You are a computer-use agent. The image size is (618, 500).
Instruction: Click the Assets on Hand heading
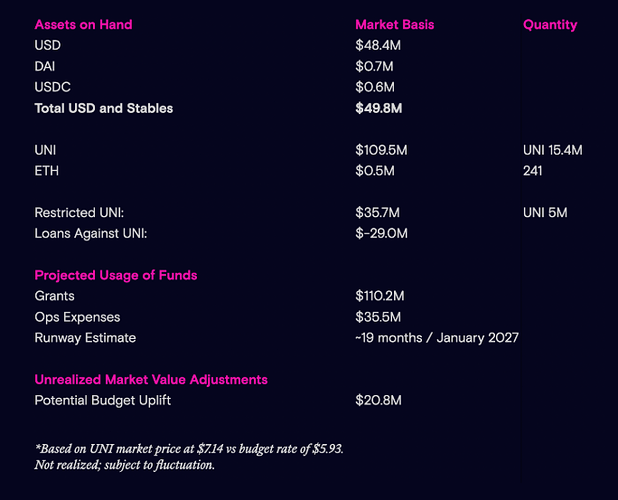[83, 25]
